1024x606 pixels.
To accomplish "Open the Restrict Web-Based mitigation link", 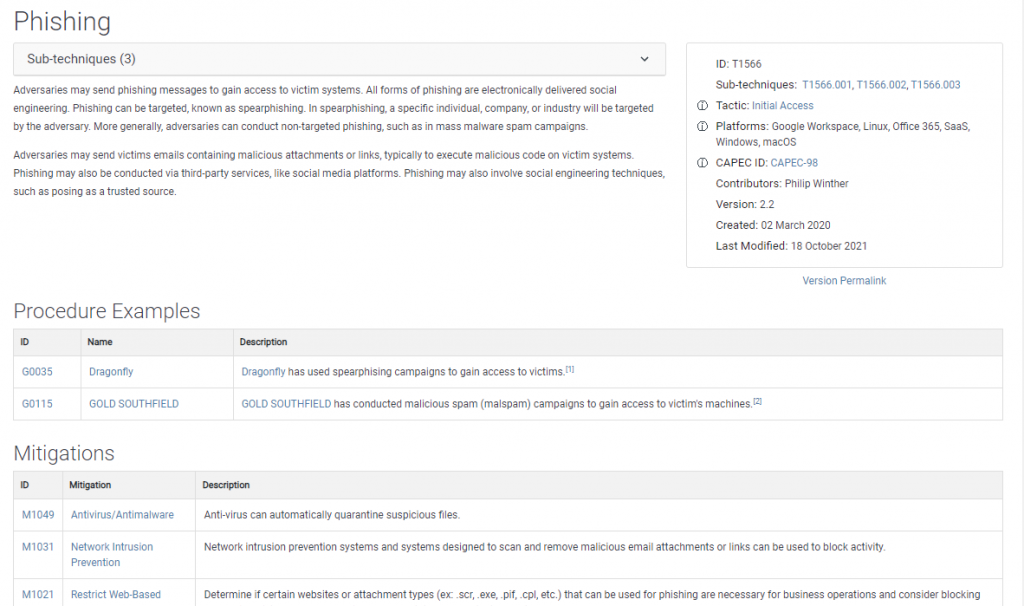I will [x=116, y=594].
